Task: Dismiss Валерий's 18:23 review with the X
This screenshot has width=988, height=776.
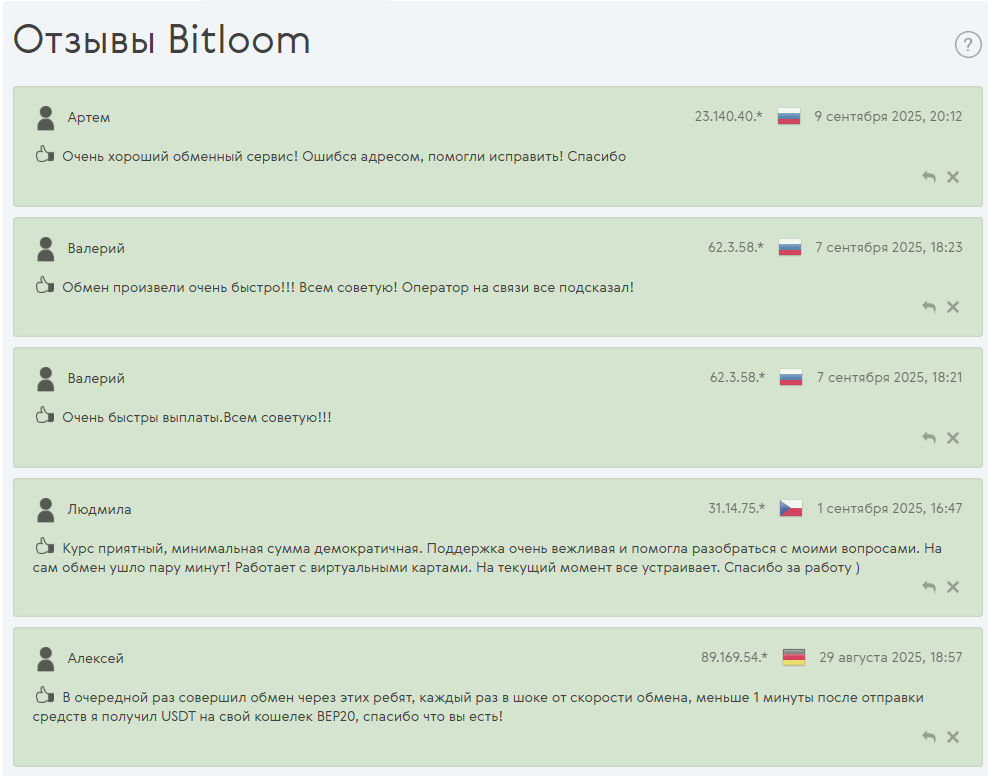Action: (x=952, y=307)
